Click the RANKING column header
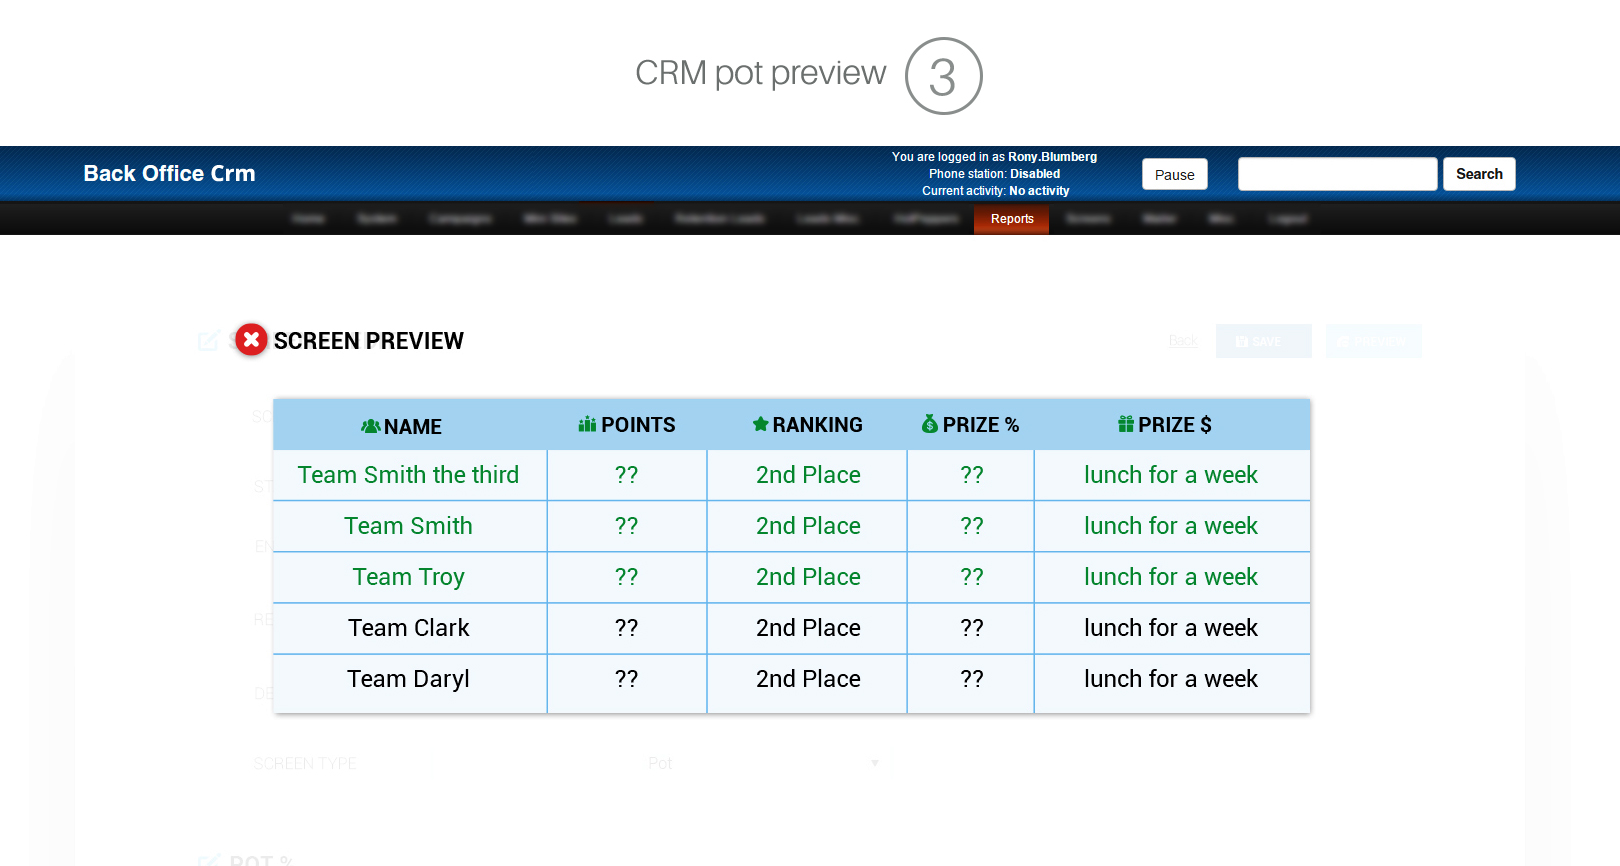The height and width of the screenshot is (866, 1620). point(807,425)
